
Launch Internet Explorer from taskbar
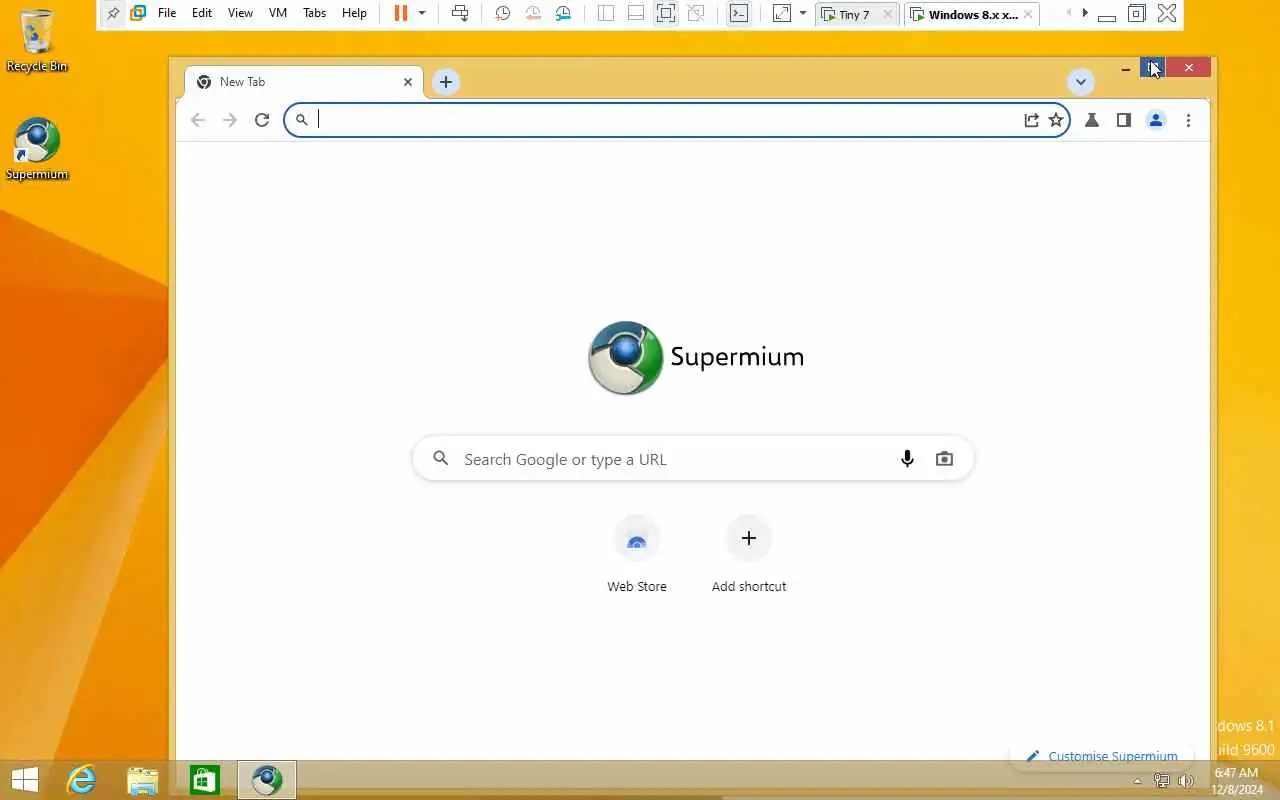[81, 780]
